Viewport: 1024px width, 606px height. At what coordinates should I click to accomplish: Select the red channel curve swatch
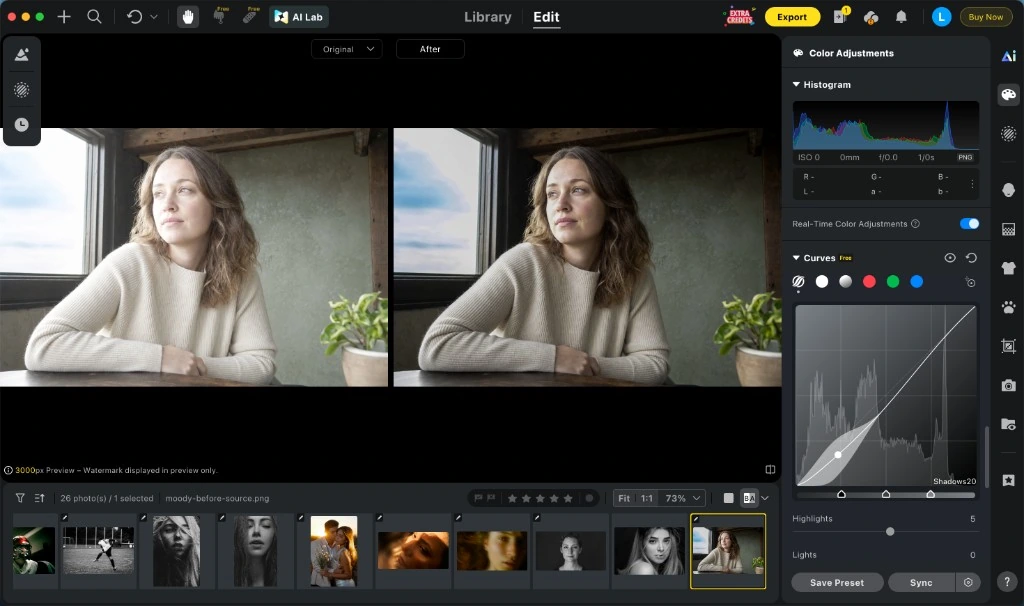tap(869, 281)
